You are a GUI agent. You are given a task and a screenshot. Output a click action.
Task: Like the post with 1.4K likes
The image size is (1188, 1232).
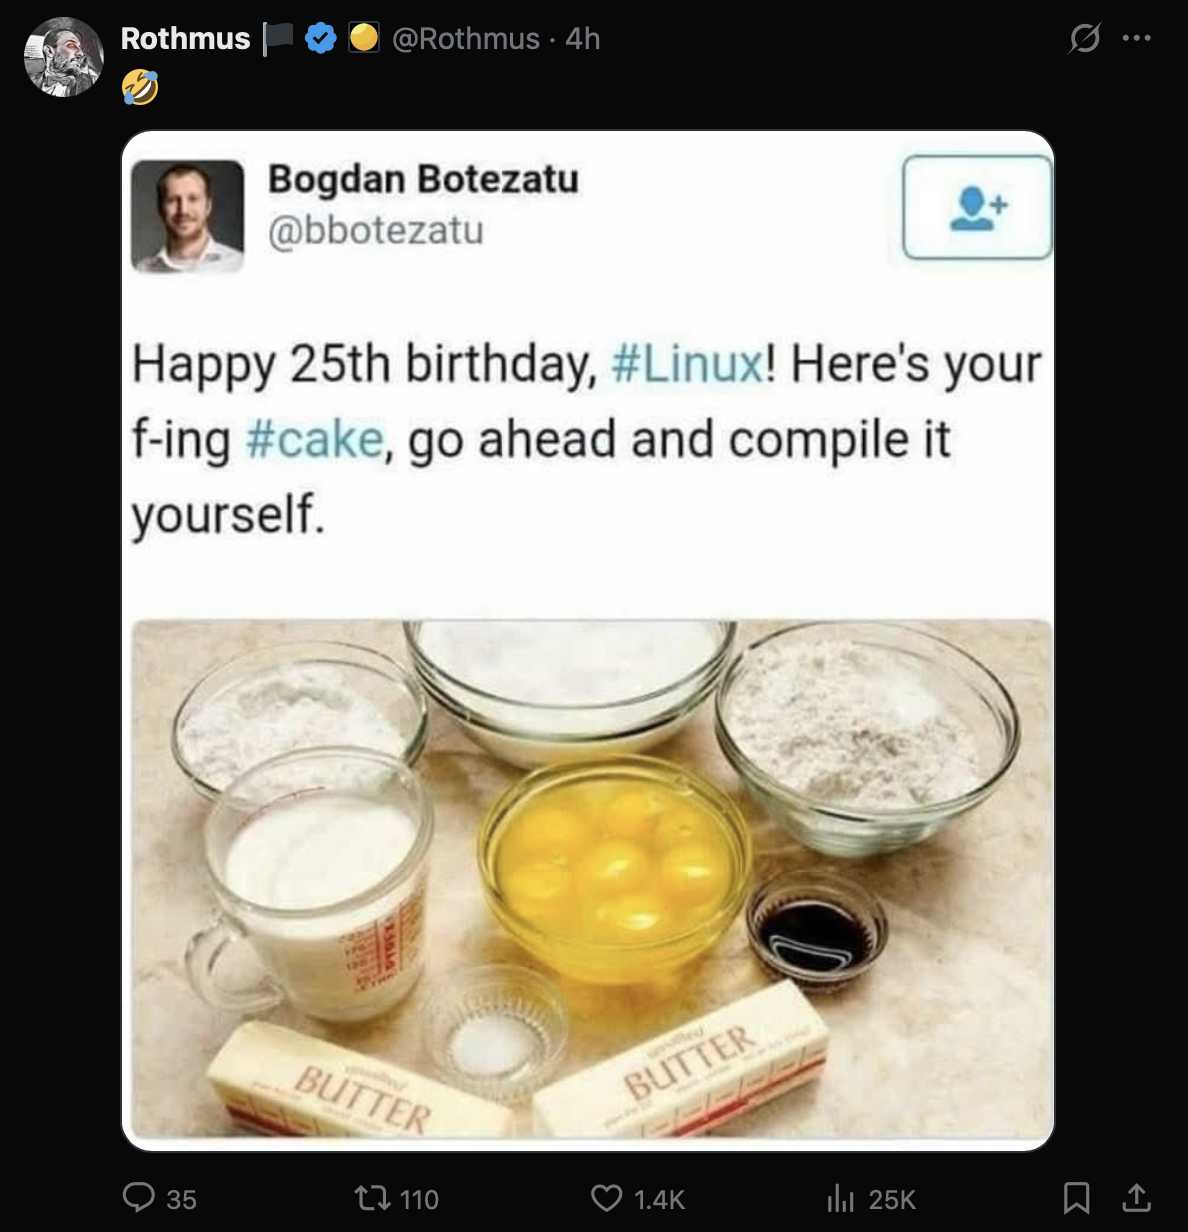637,1198
